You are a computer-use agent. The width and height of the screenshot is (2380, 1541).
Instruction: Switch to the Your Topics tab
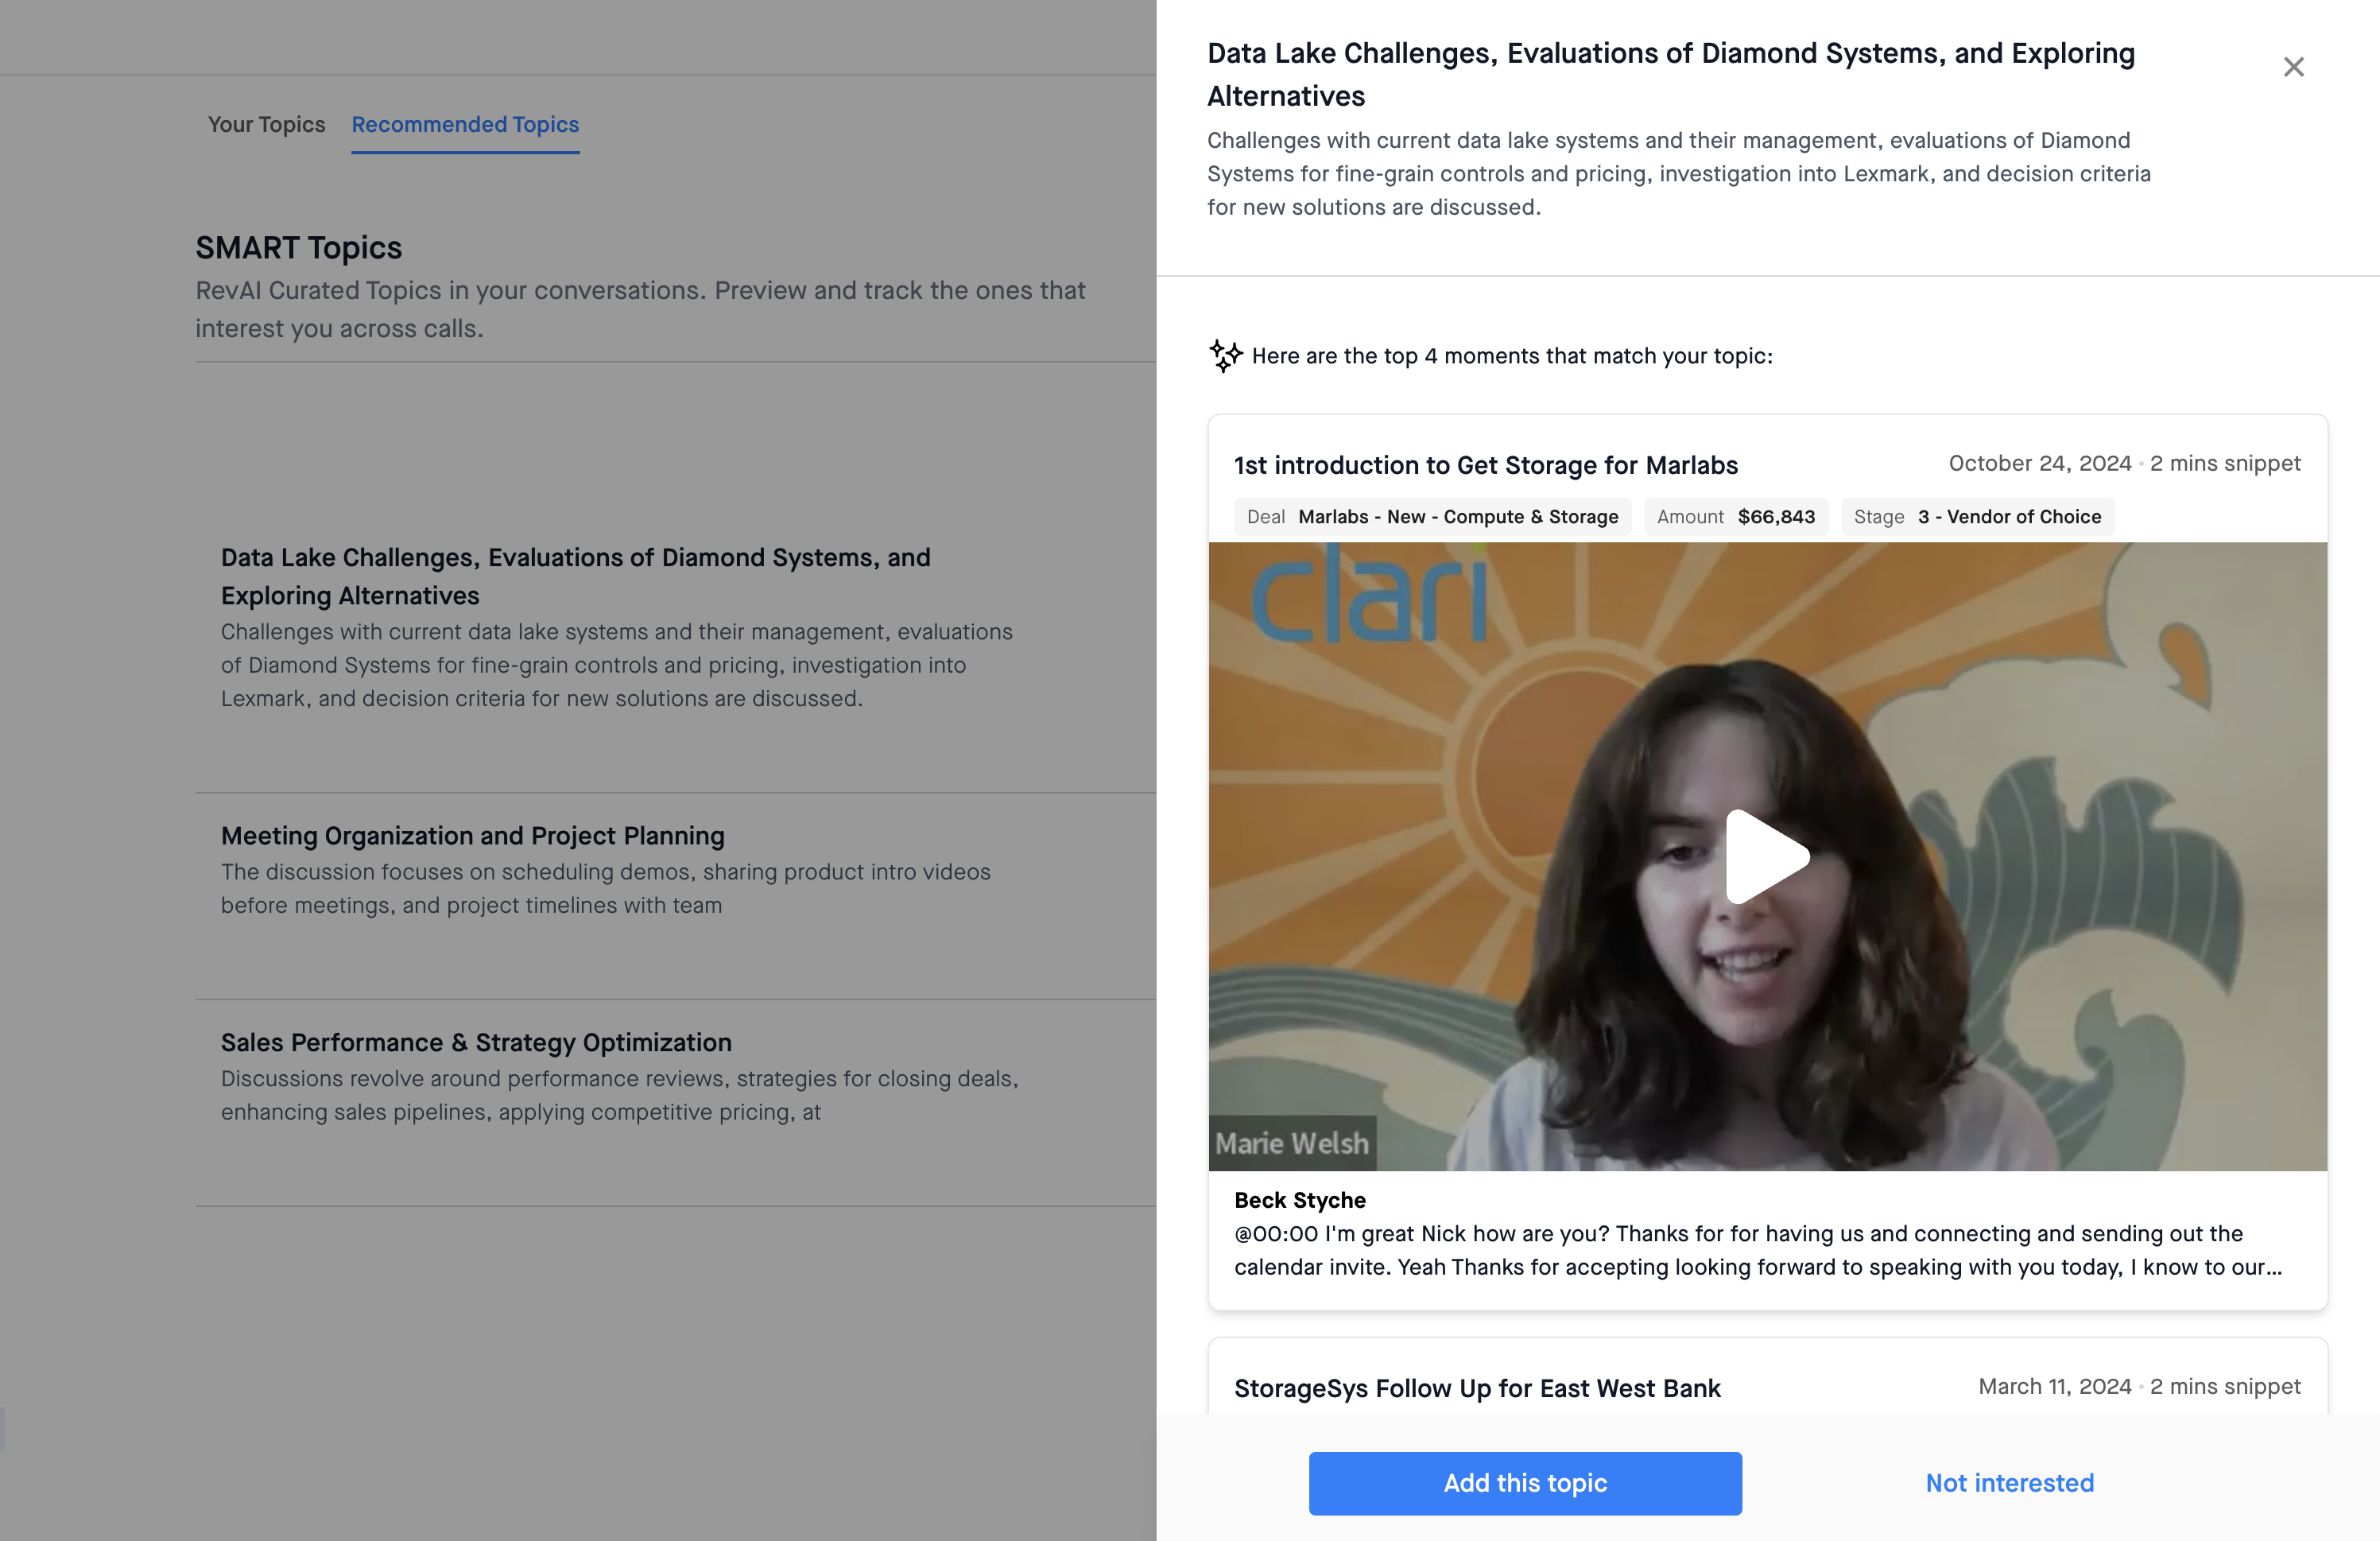coord(266,124)
